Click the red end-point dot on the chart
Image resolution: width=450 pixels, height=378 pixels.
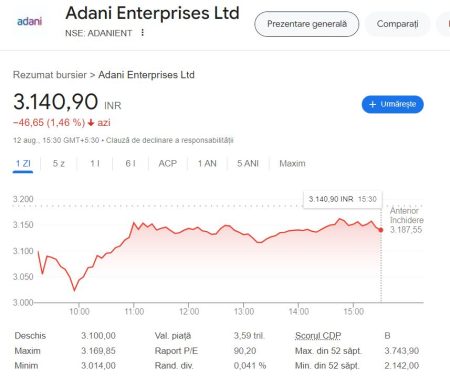[x=381, y=230]
